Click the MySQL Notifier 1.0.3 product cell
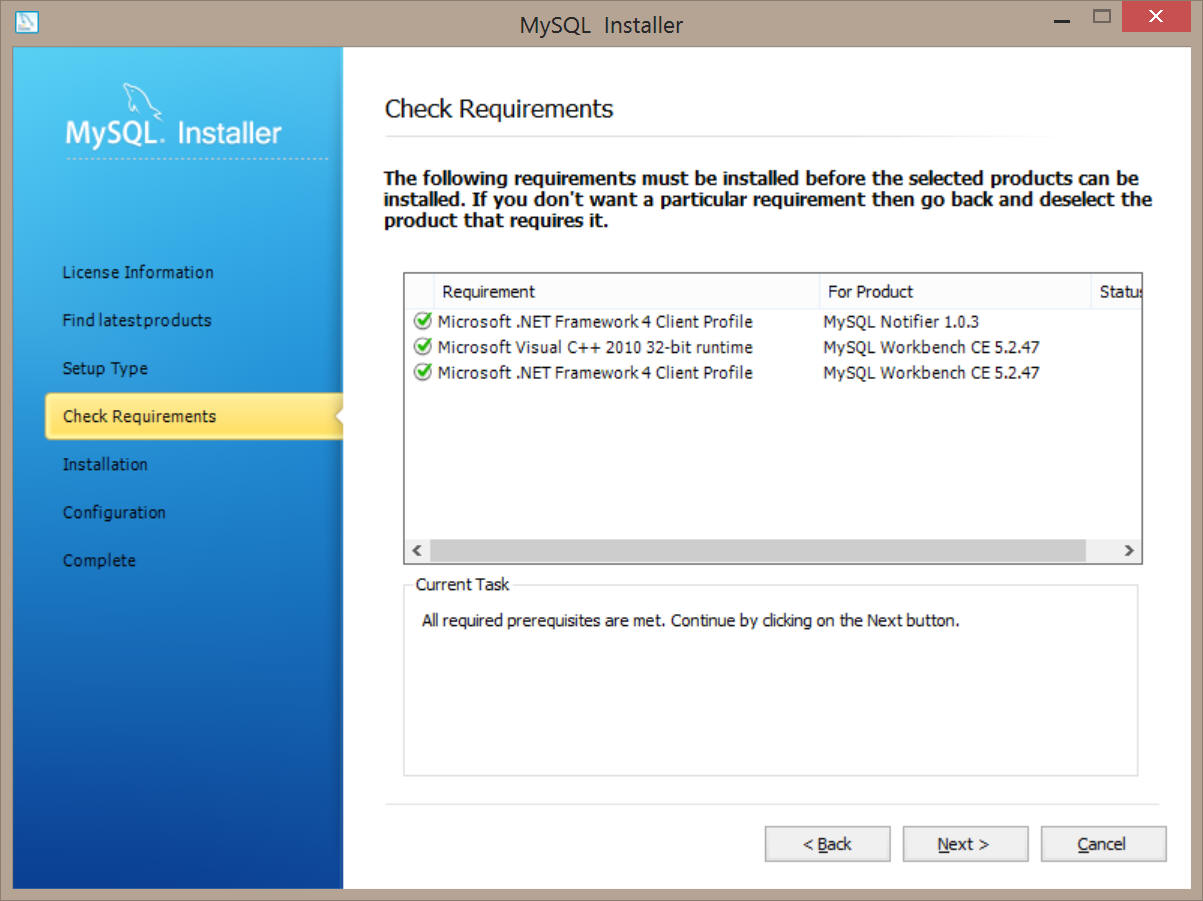Viewport: 1203px width, 901px height. 901,322
